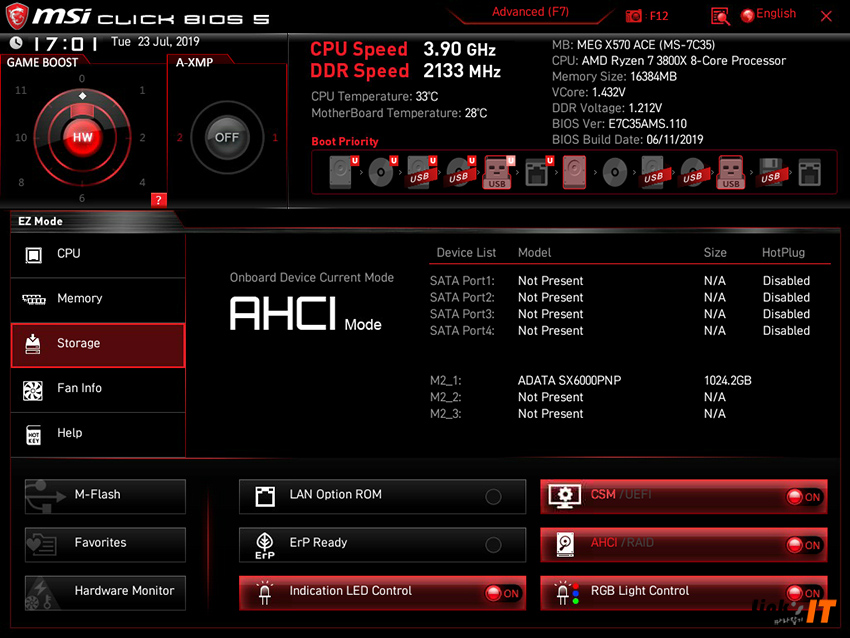Open the Help hotkey section
The width and height of the screenshot is (850, 638).
(98, 434)
